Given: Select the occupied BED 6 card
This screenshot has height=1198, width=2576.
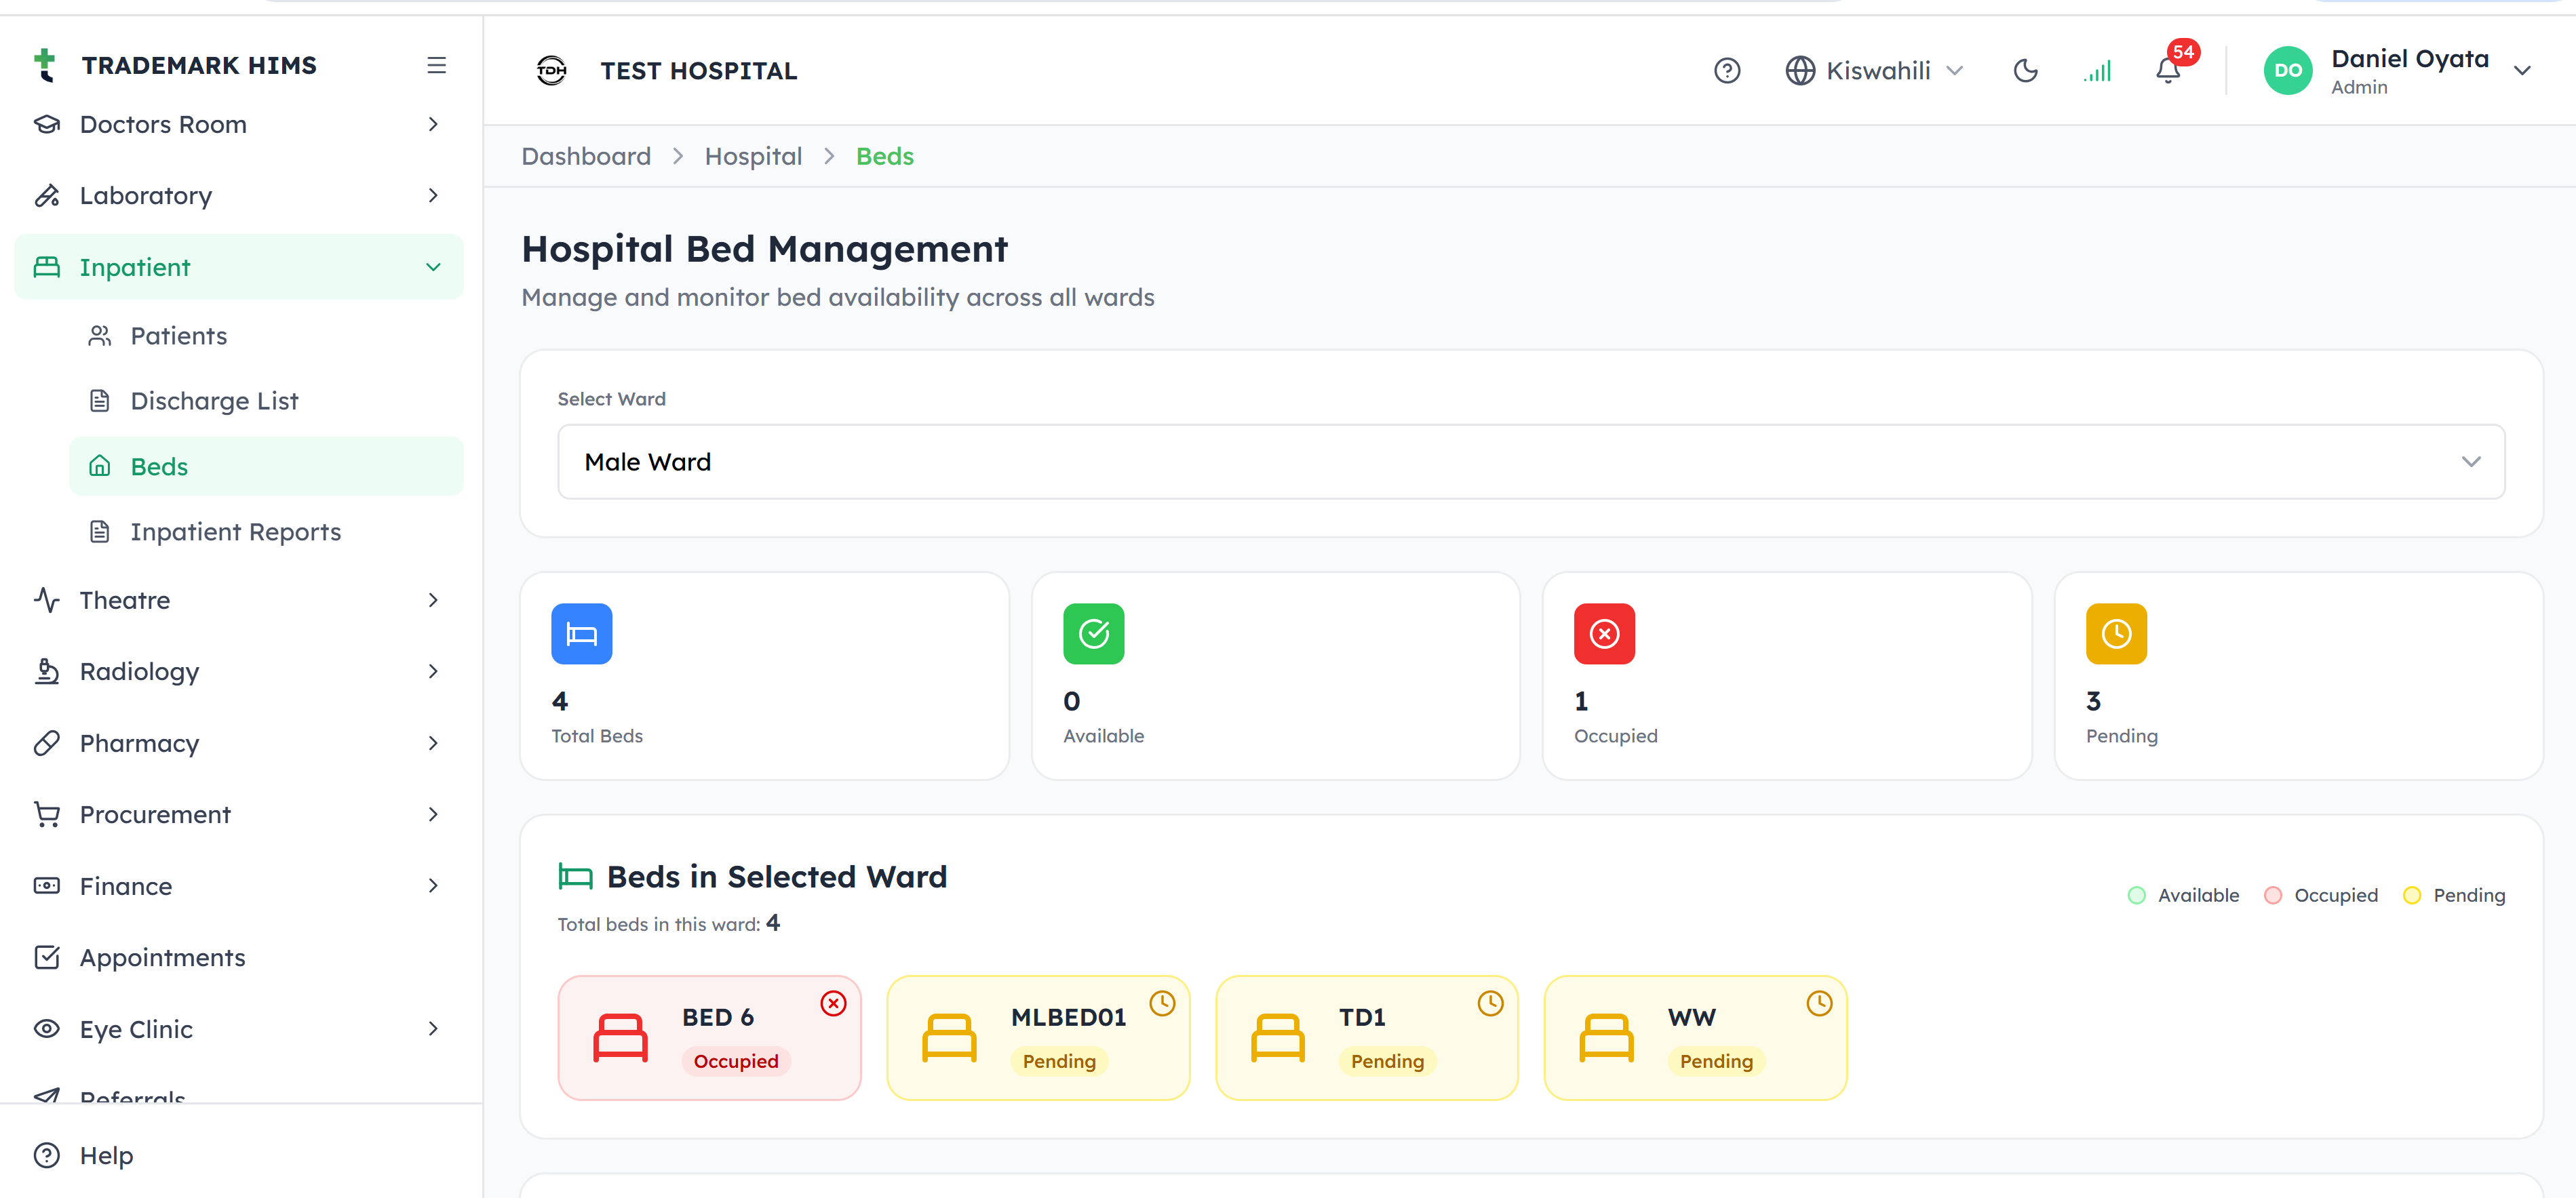Looking at the screenshot, I should click(710, 1038).
